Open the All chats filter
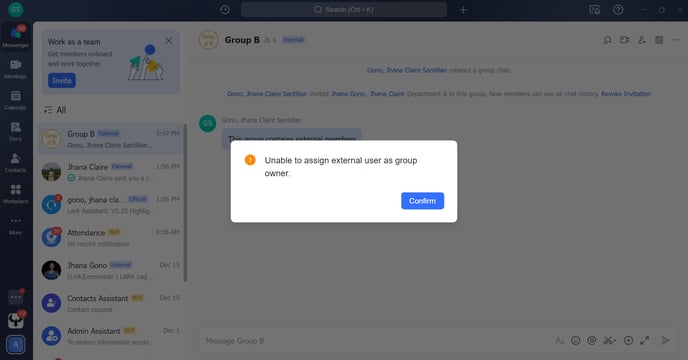The image size is (688, 360). click(x=55, y=110)
